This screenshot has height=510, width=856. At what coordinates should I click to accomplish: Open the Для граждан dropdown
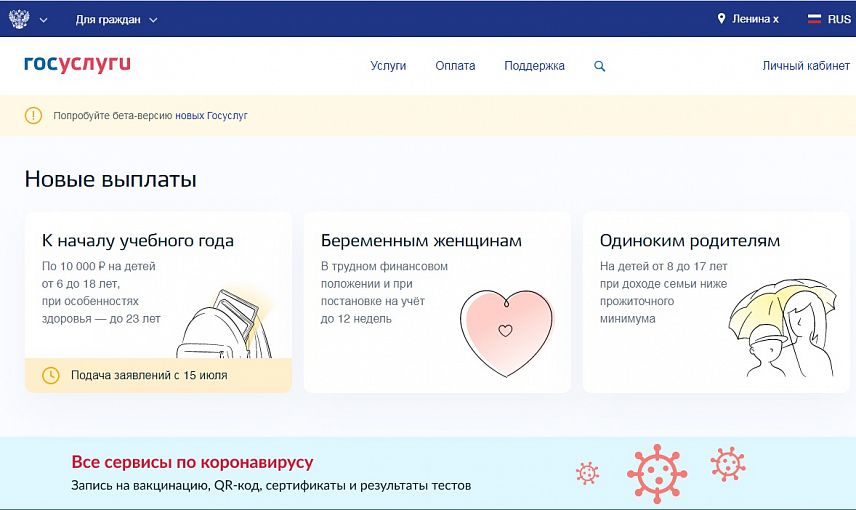116,19
